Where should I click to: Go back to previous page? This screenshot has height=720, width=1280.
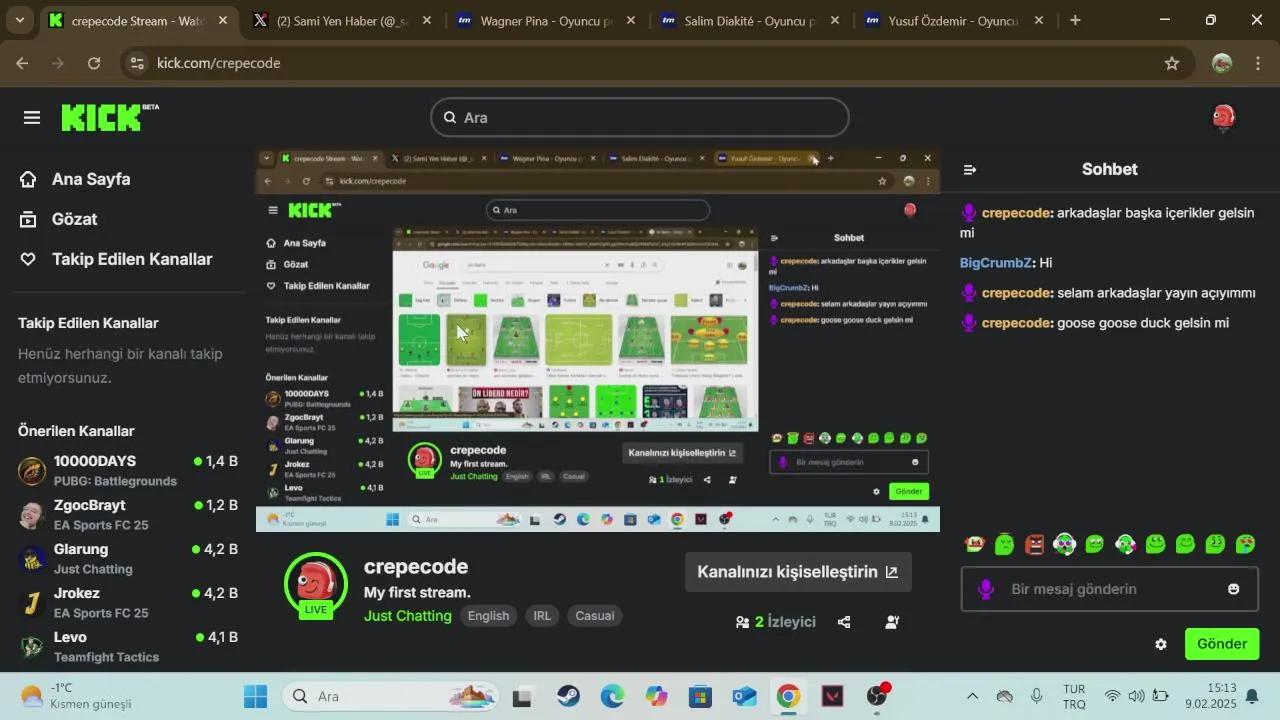tap(22, 63)
